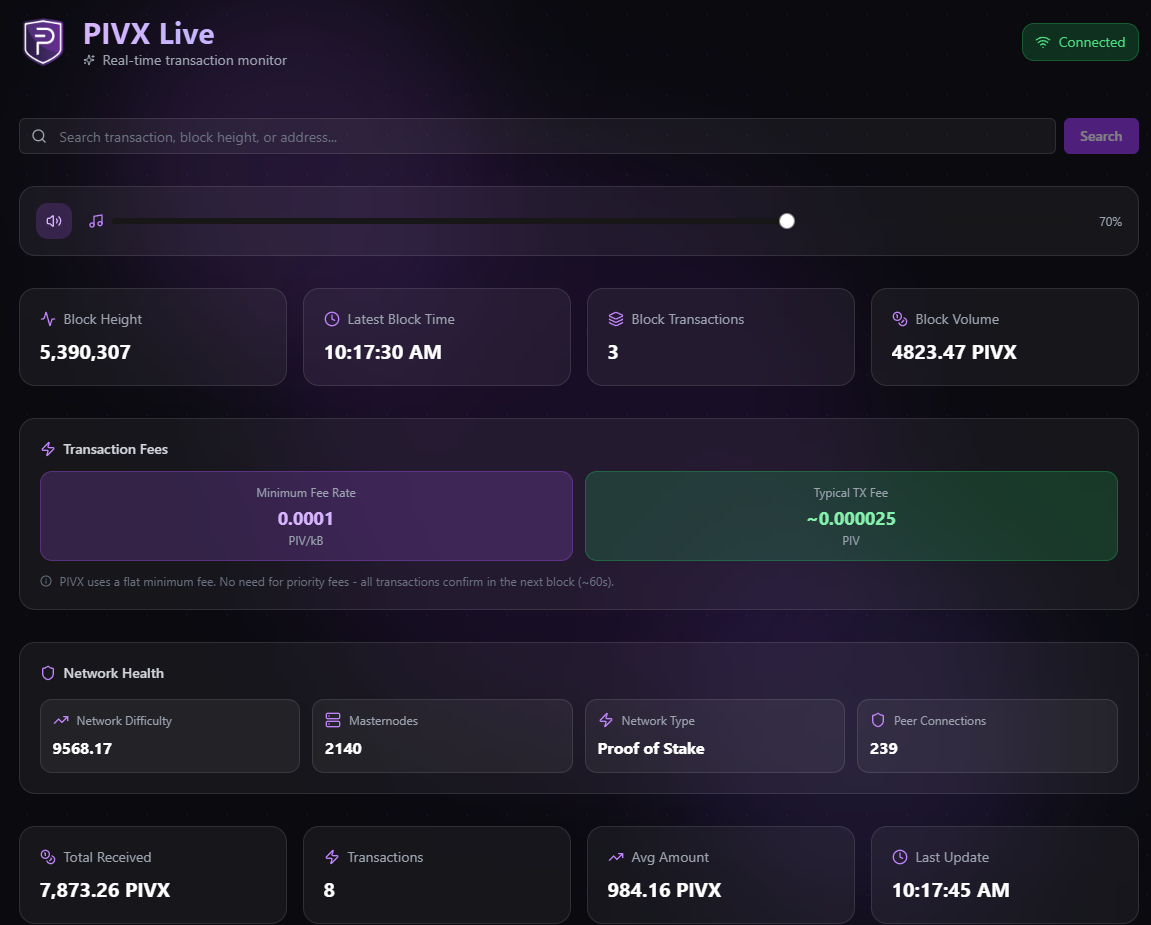Click the Masternodes server icon

[x=333, y=720]
